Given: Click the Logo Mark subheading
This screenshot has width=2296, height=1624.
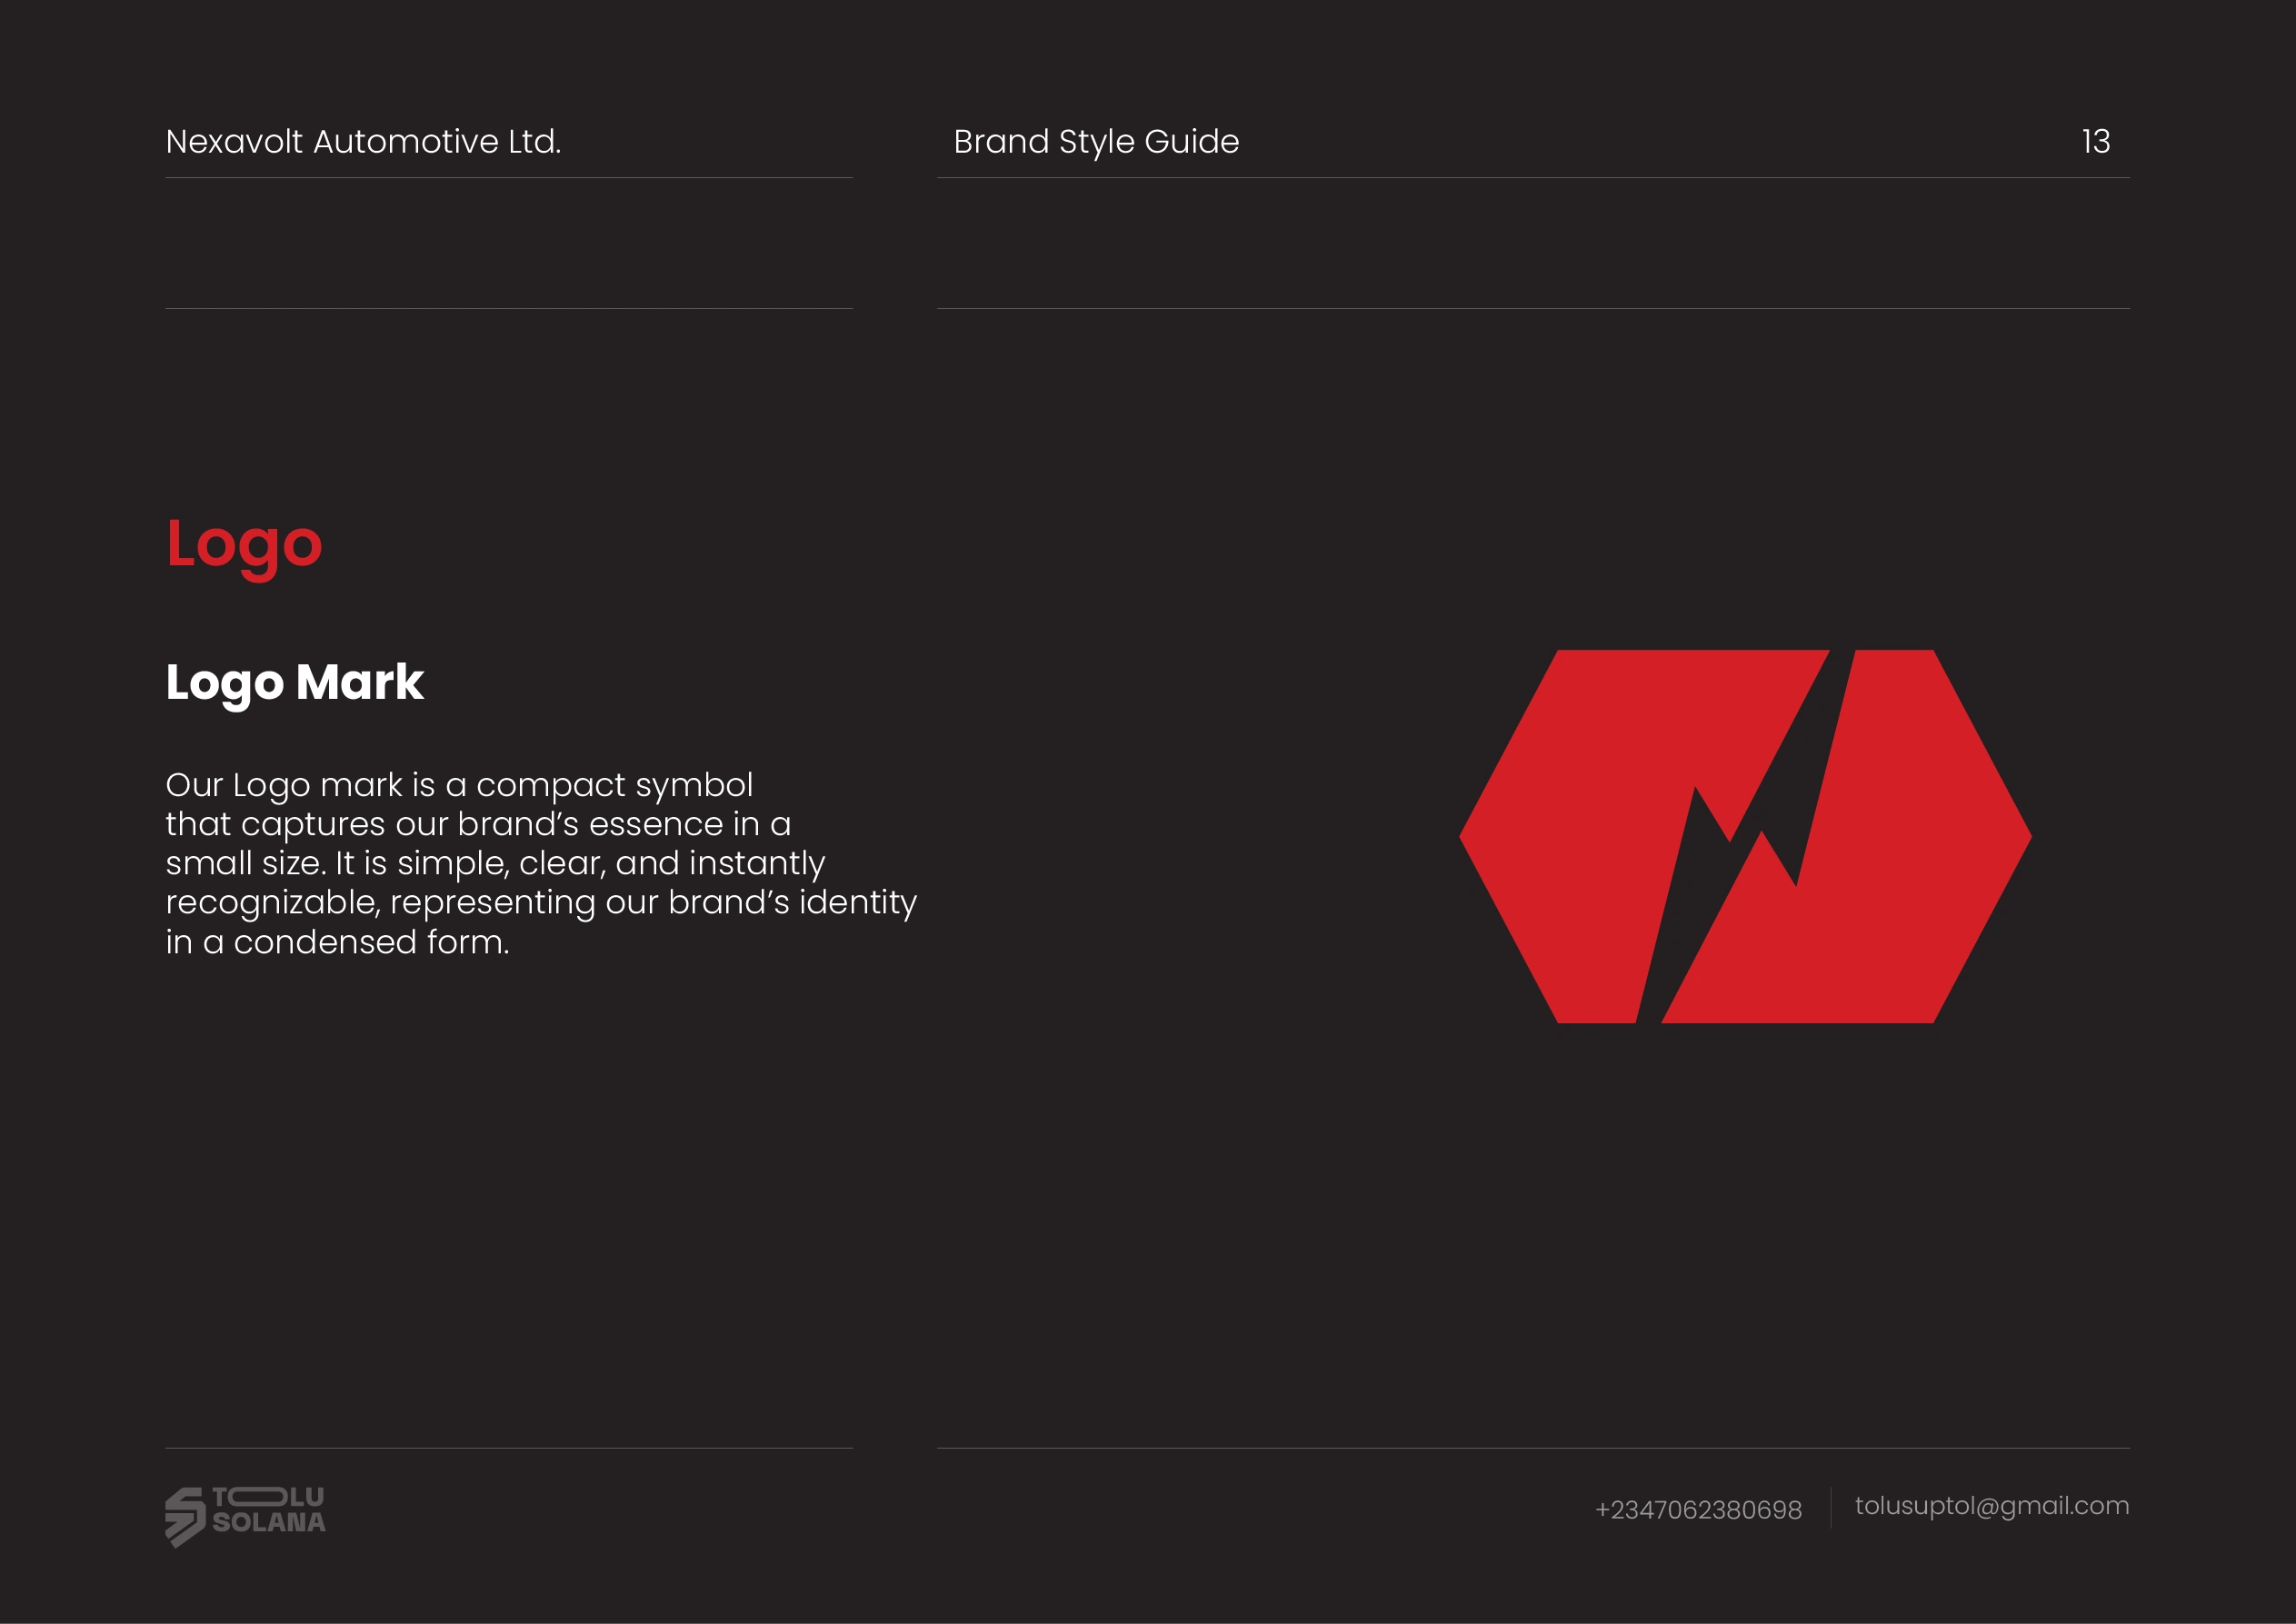Looking at the screenshot, I should tap(295, 682).
